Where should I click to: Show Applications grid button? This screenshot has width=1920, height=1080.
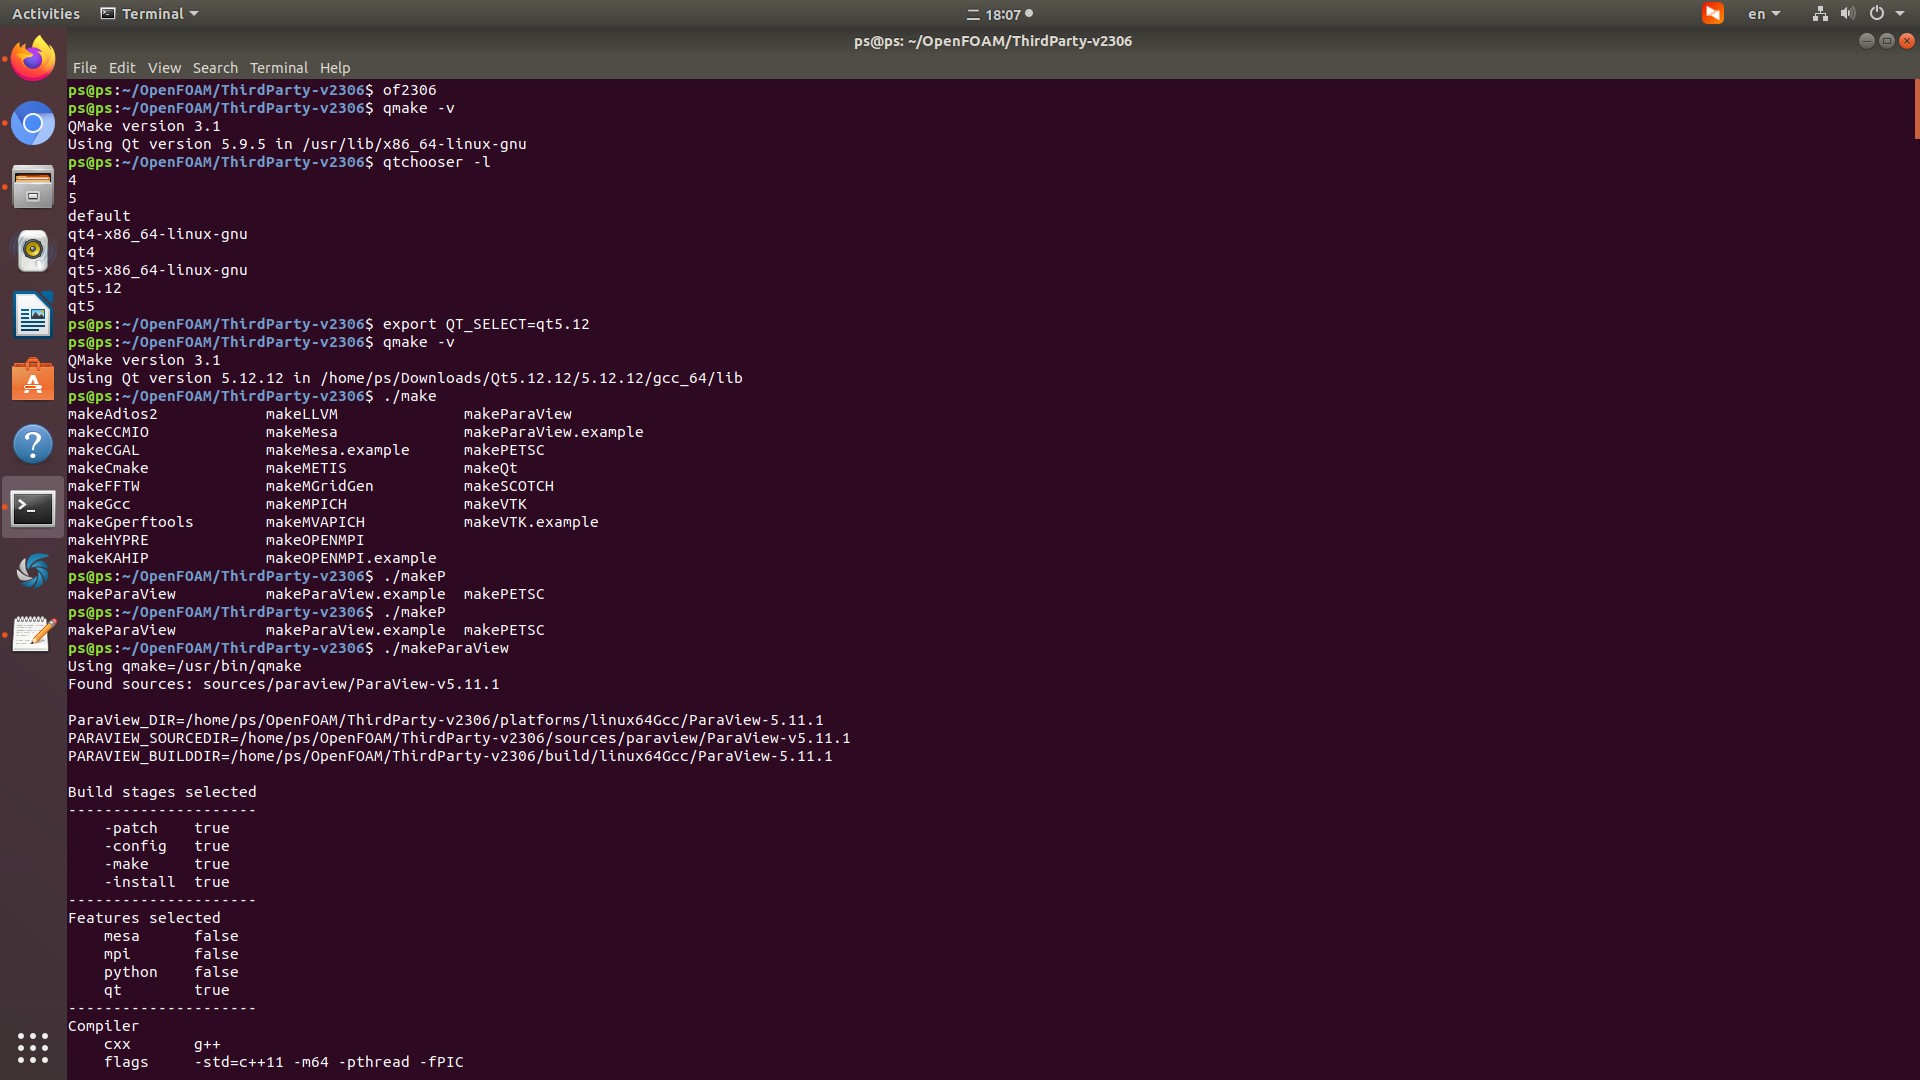point(33,1047)
